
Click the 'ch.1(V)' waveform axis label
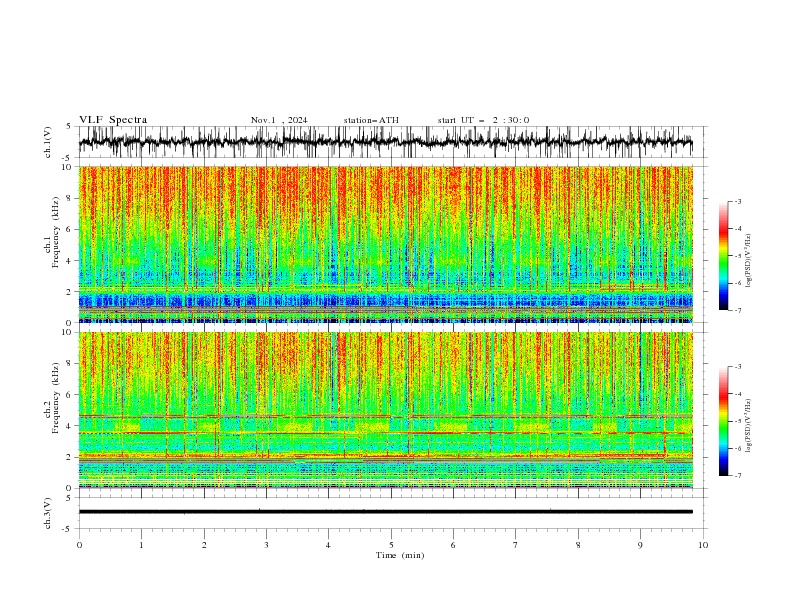pyautogui.click(x=48, y=142)
